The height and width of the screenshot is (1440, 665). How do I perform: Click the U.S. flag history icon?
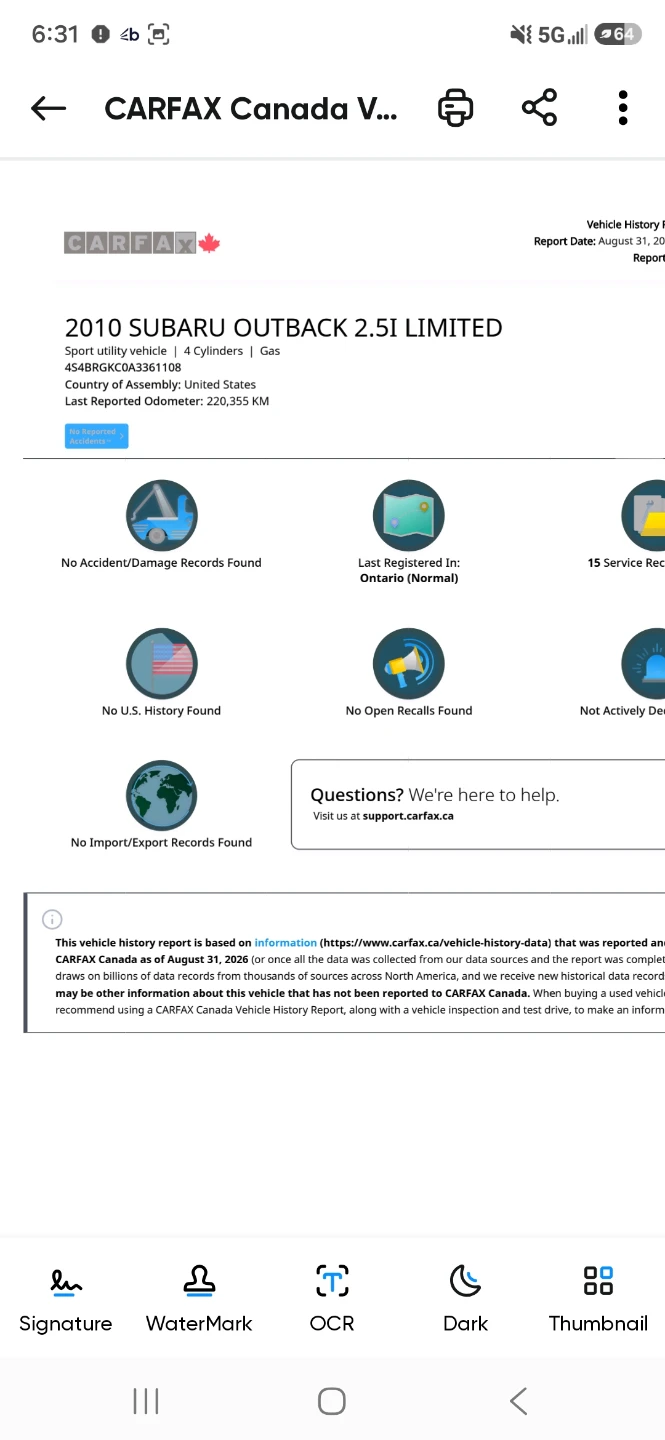(x=162, y=663)
